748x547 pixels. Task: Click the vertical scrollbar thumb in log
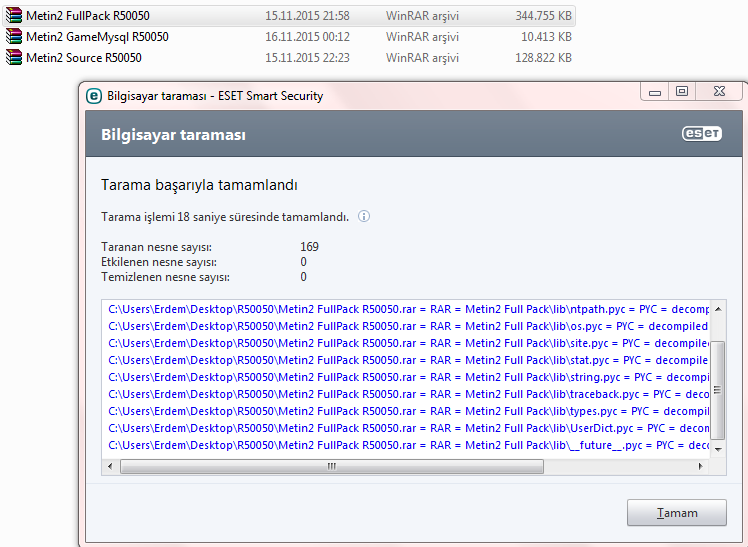718,390
